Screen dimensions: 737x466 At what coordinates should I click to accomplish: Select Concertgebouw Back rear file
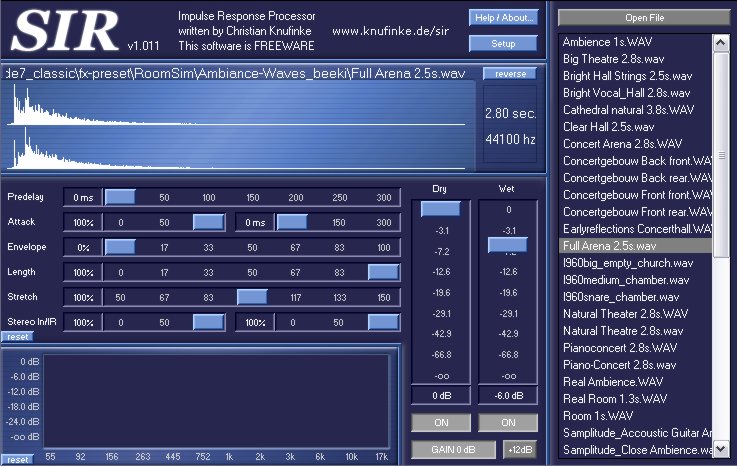(x=637, y=178)
